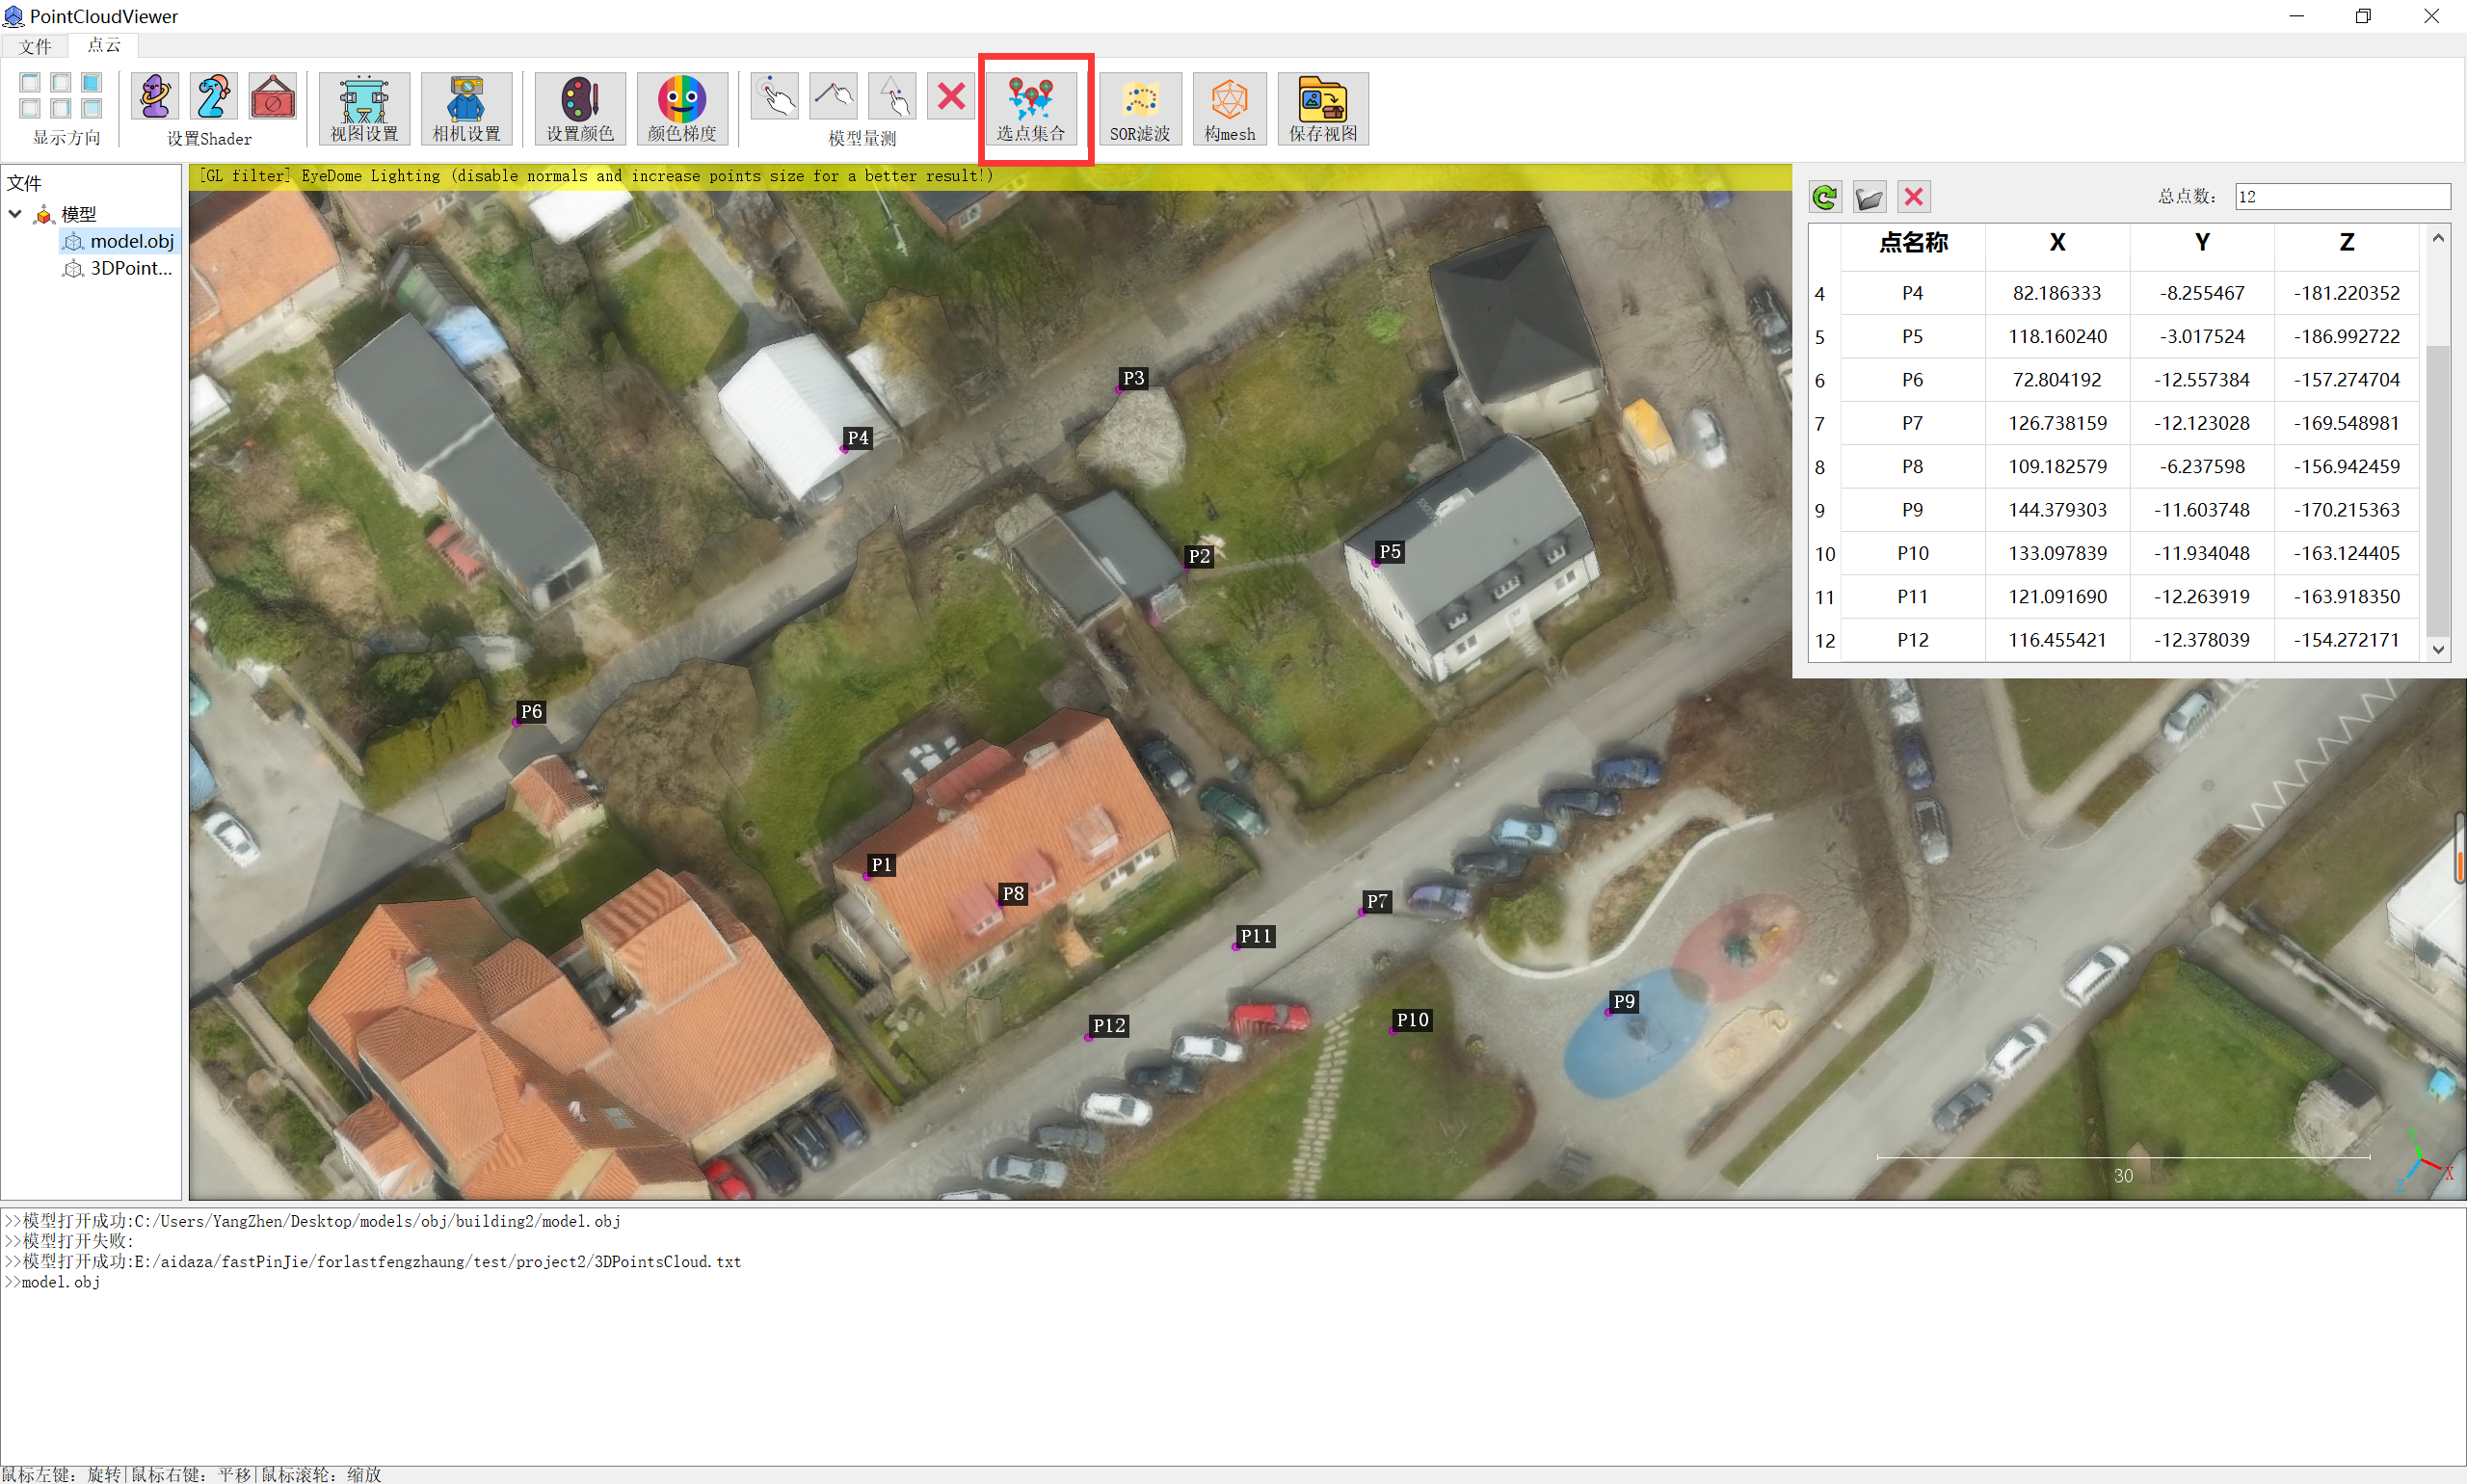Open the 文件 menu tab
The height and width of the screenshot is (1484, 2467).
(34, 46)
